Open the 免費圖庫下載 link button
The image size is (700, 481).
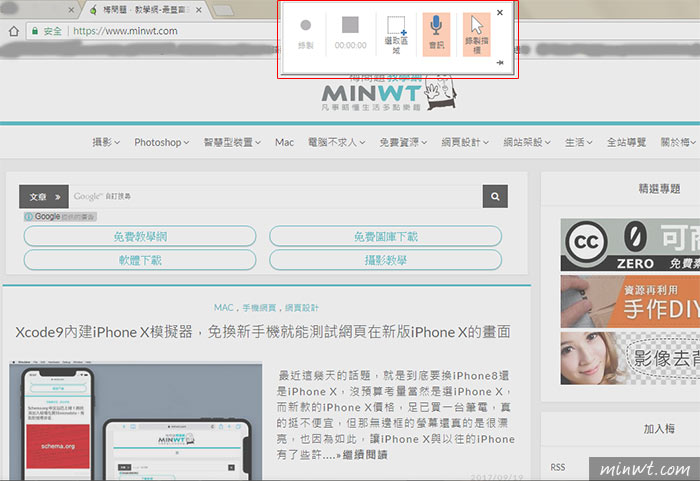point(386,236)
